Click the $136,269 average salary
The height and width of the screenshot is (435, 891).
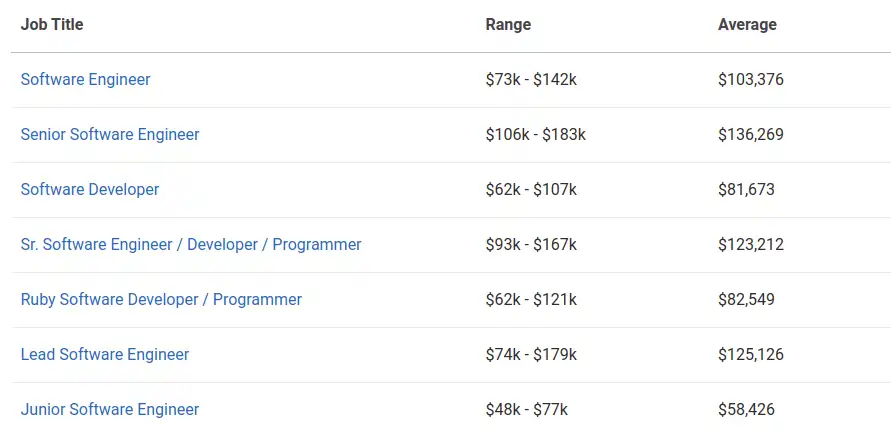pos(751,135)
